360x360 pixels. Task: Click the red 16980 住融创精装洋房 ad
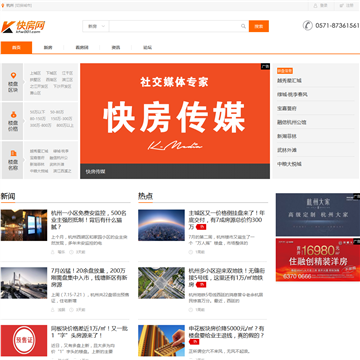coord(318,260)
